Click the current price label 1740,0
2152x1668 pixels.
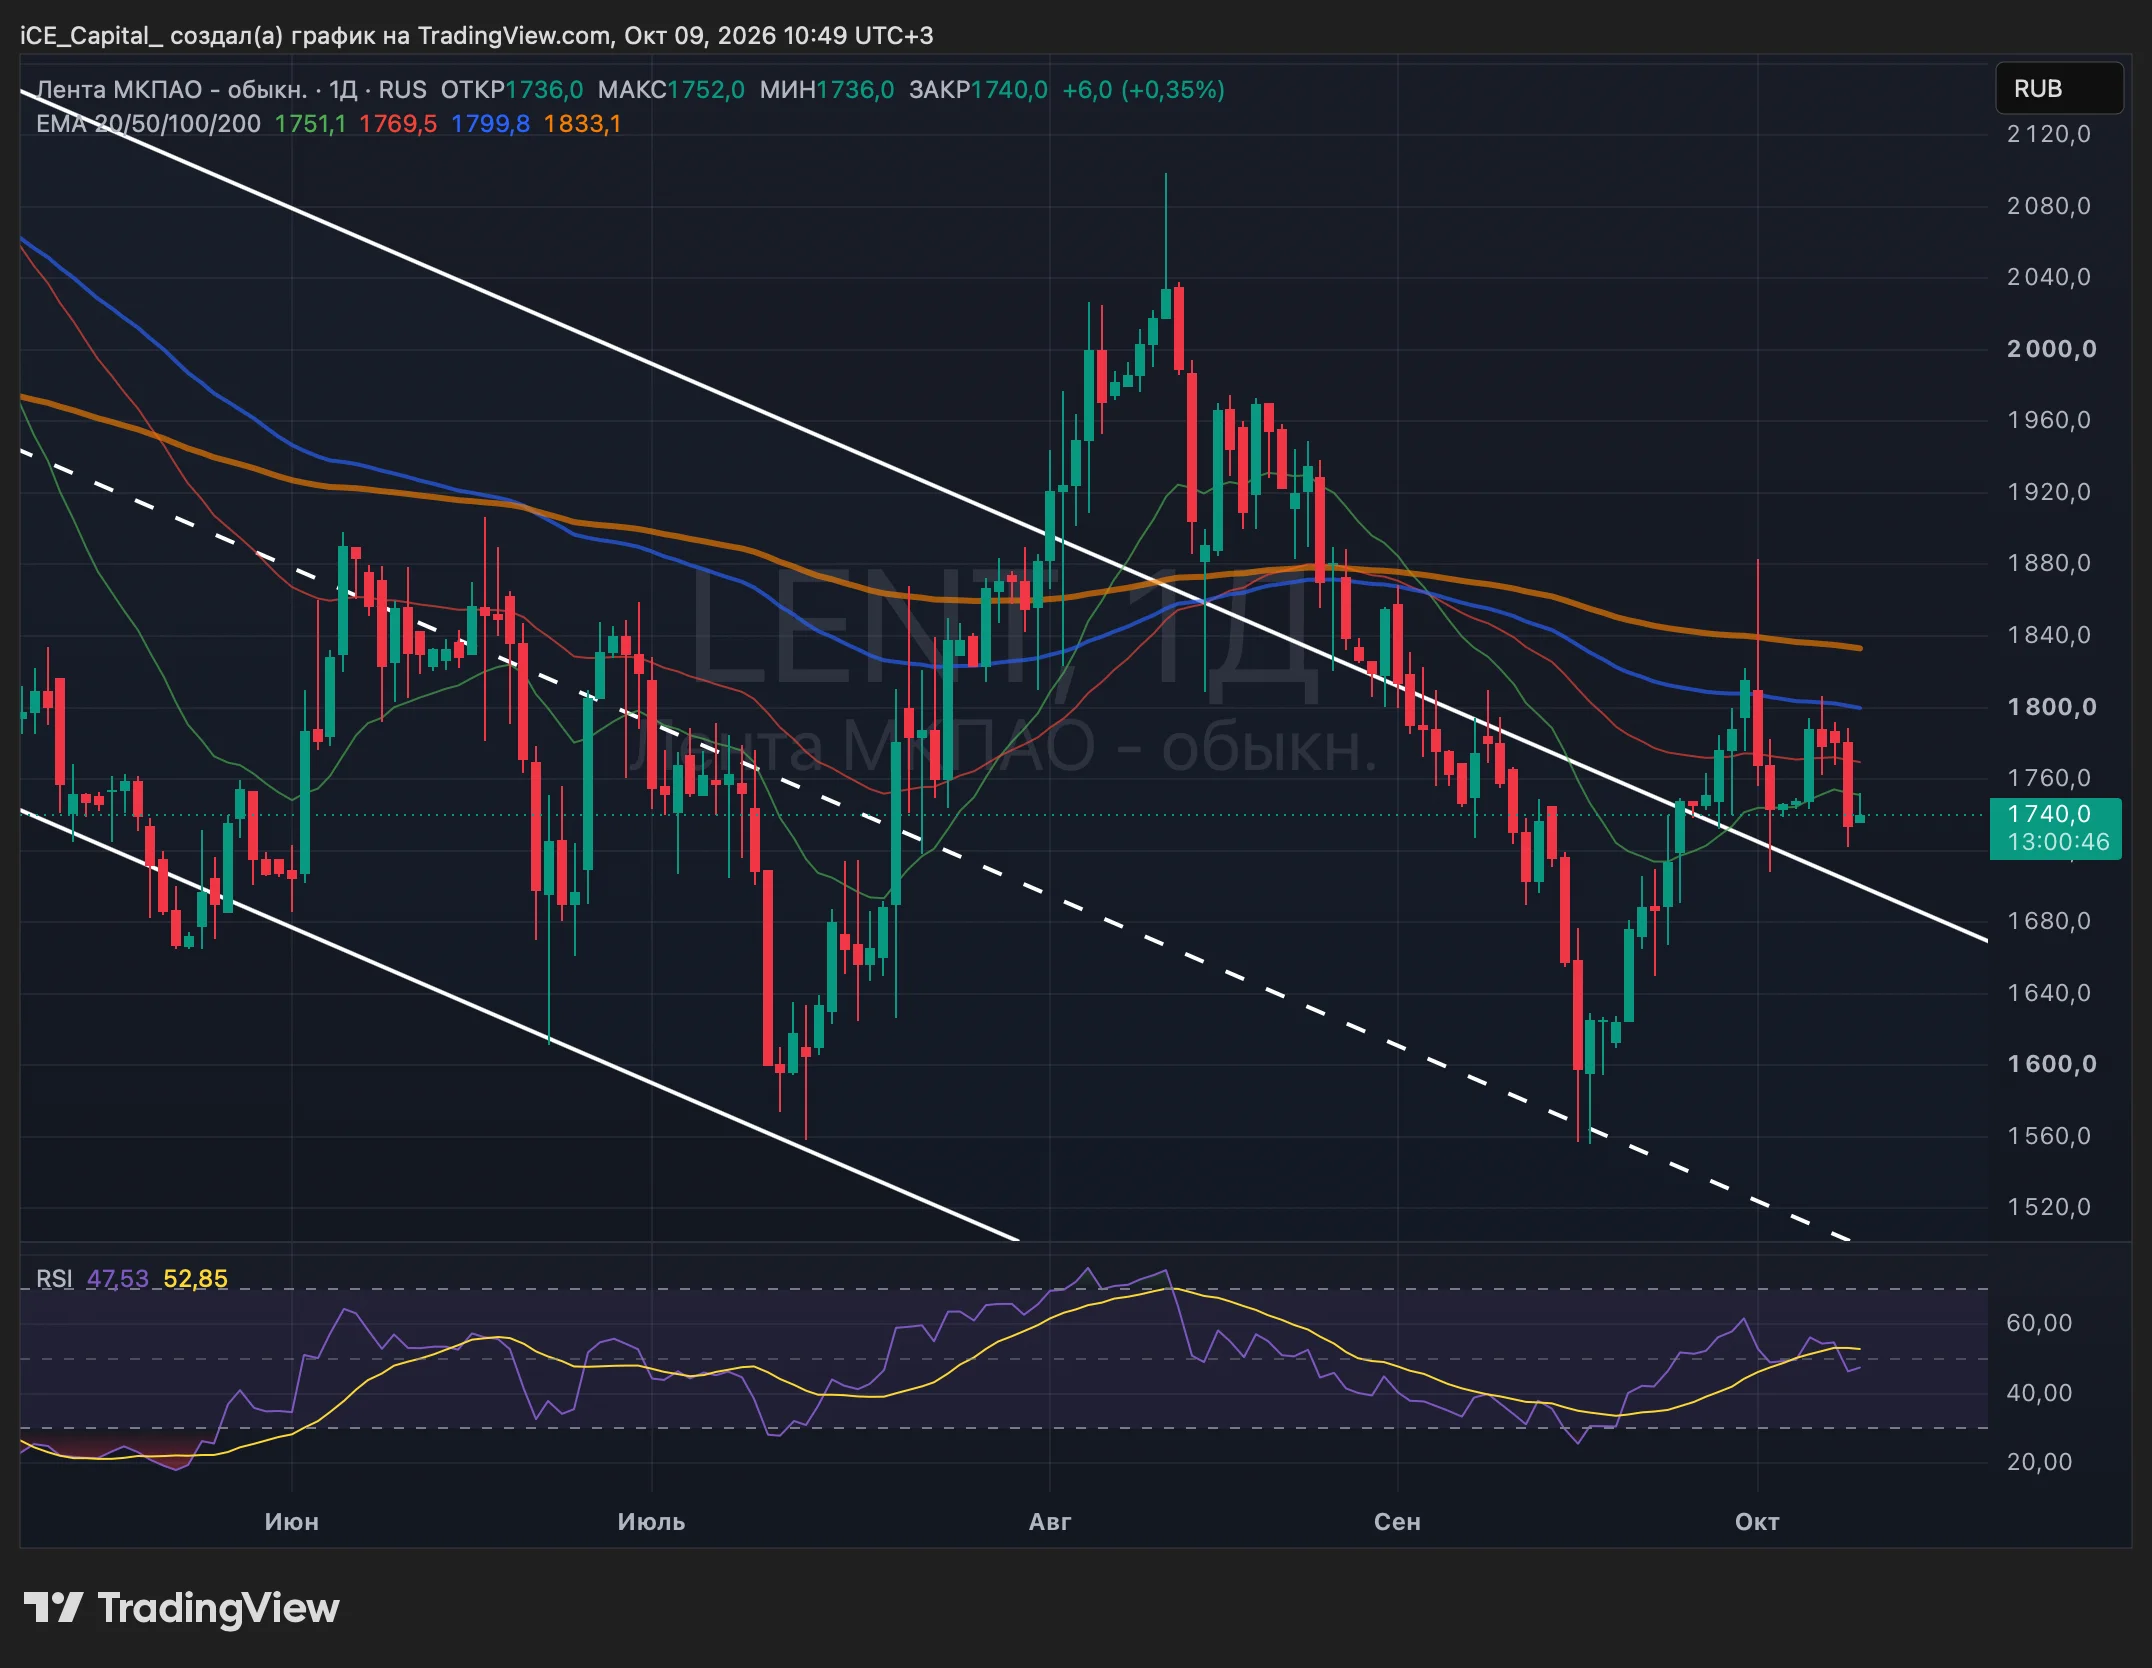coord(2048,814)
